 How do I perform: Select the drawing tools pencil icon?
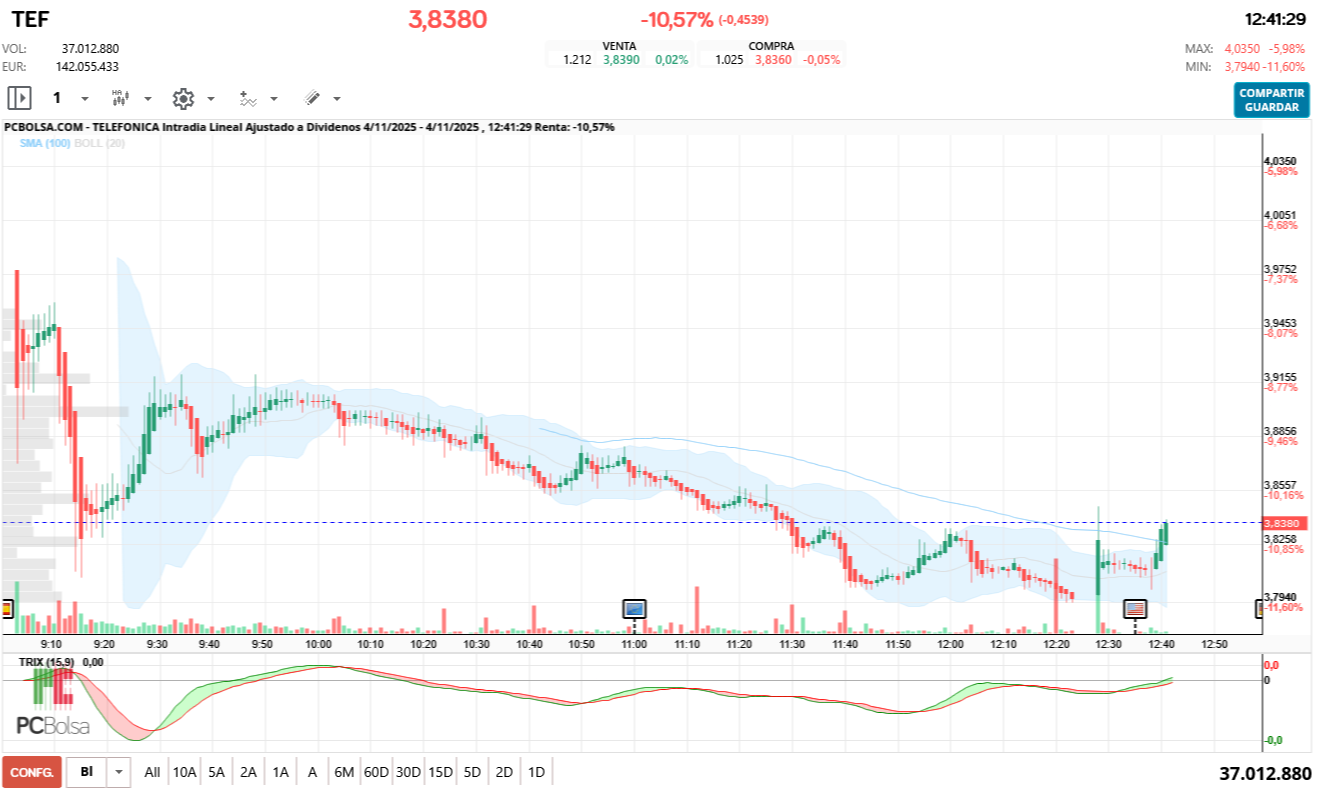click(311, 98)
